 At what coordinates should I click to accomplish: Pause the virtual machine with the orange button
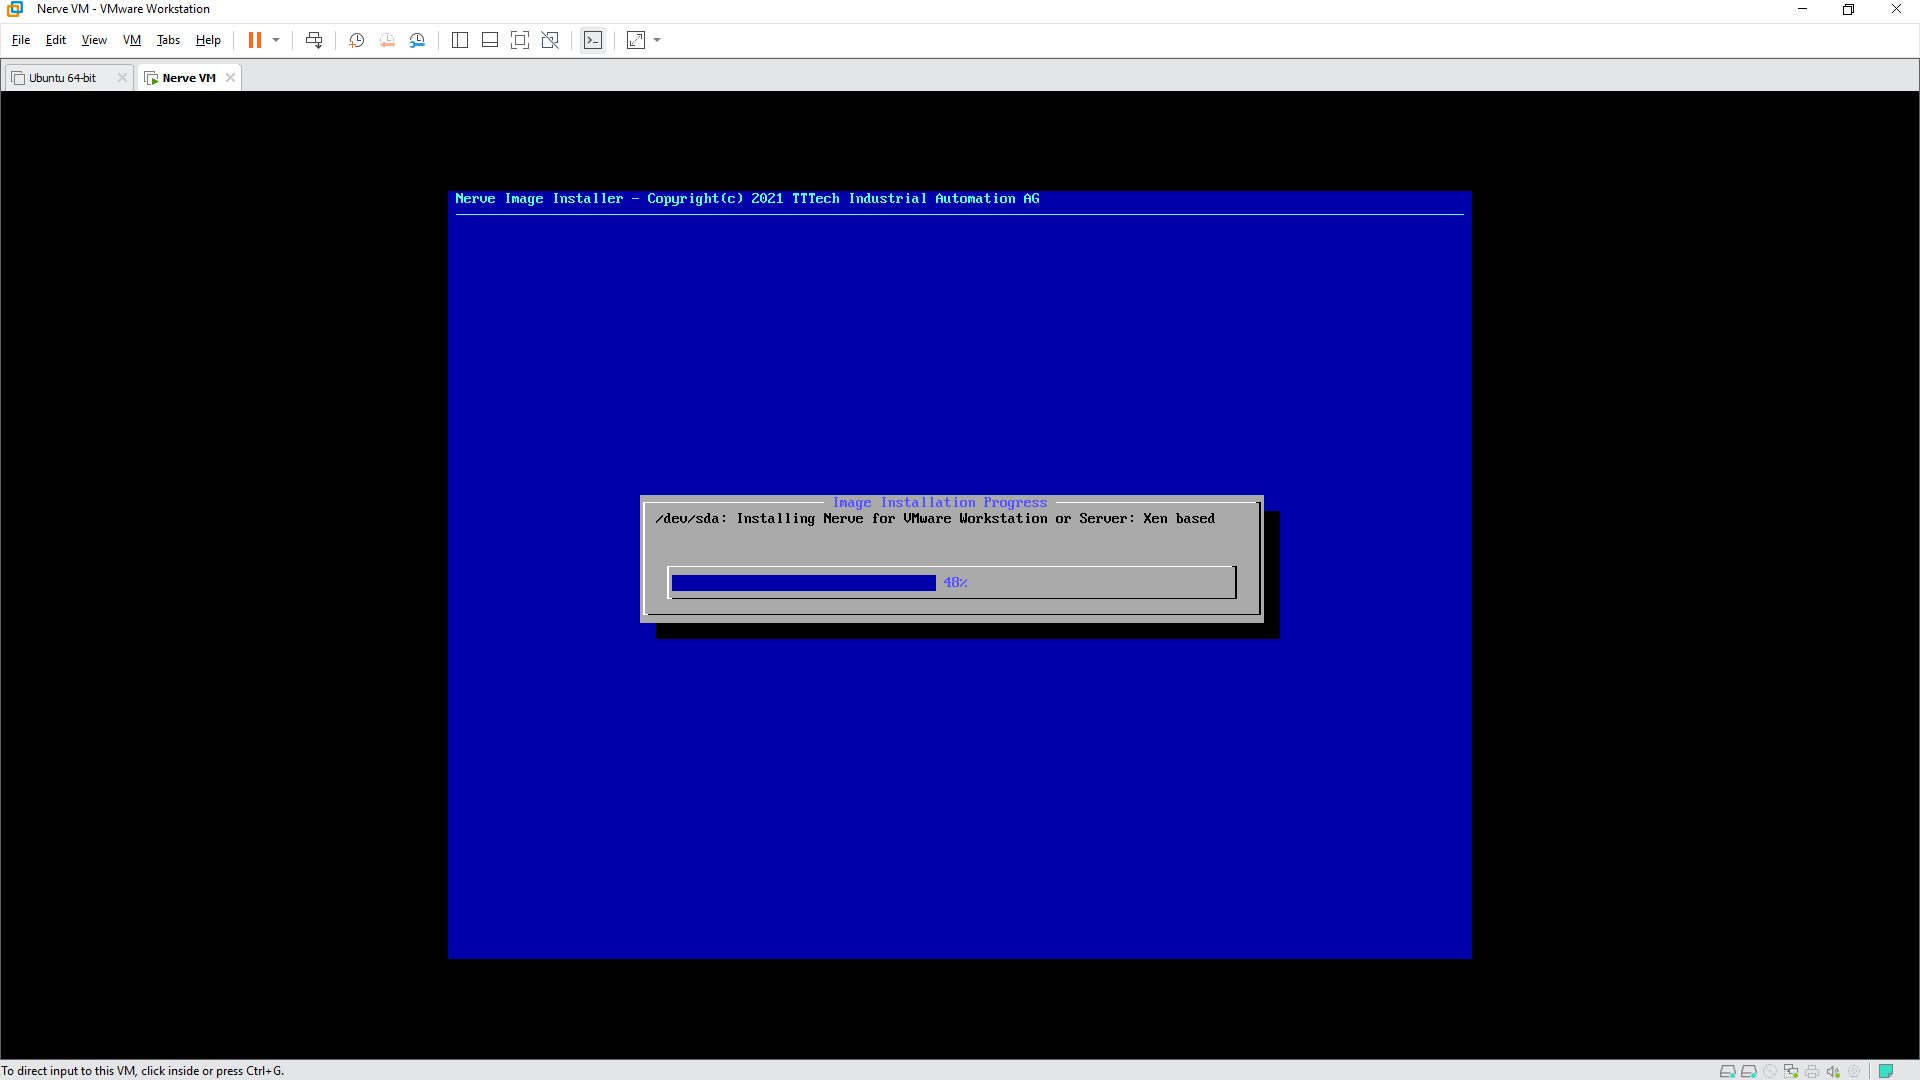point(255,40)
